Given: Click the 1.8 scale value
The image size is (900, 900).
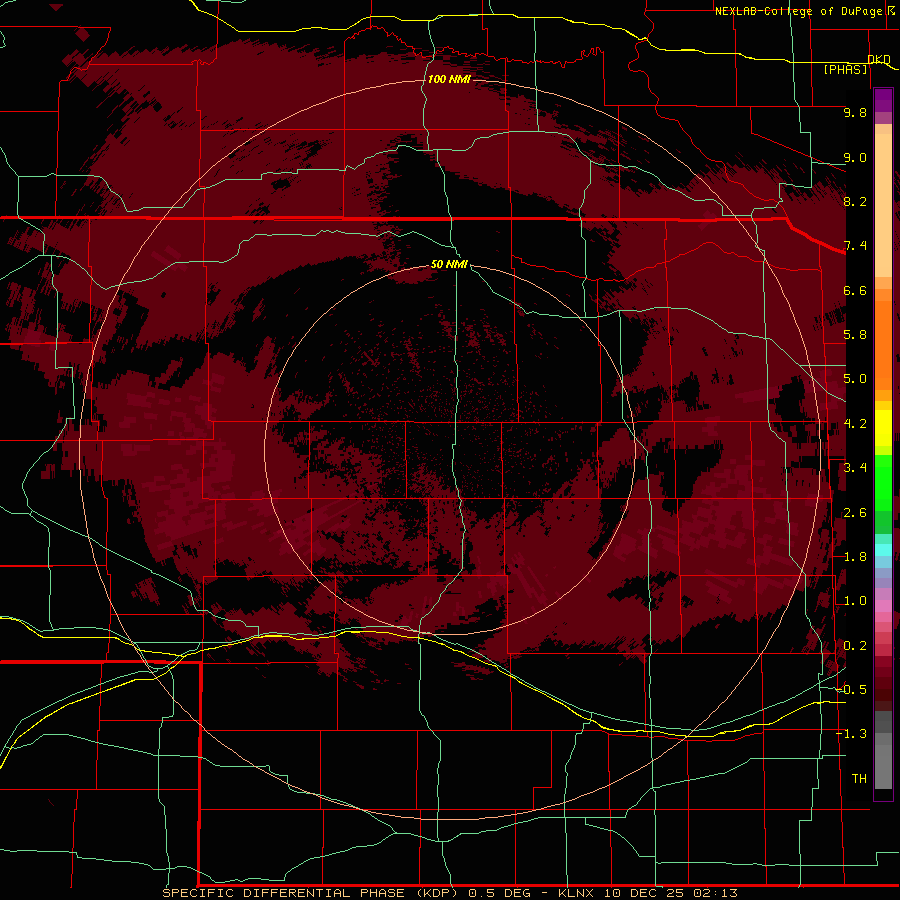Looking at the screenshot, I should click(855, 557).
